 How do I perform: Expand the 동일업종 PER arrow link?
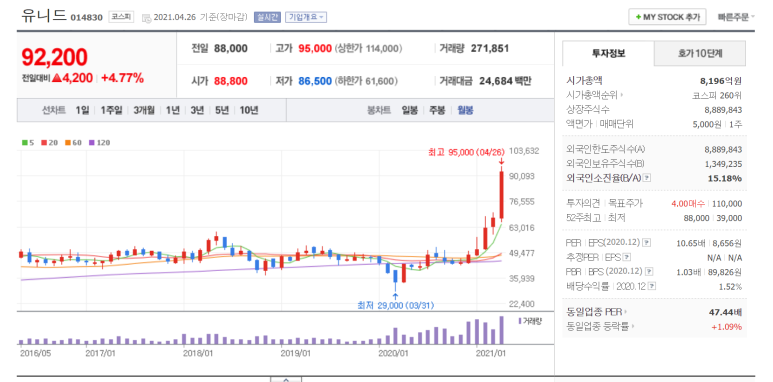[x=598, y=312]
